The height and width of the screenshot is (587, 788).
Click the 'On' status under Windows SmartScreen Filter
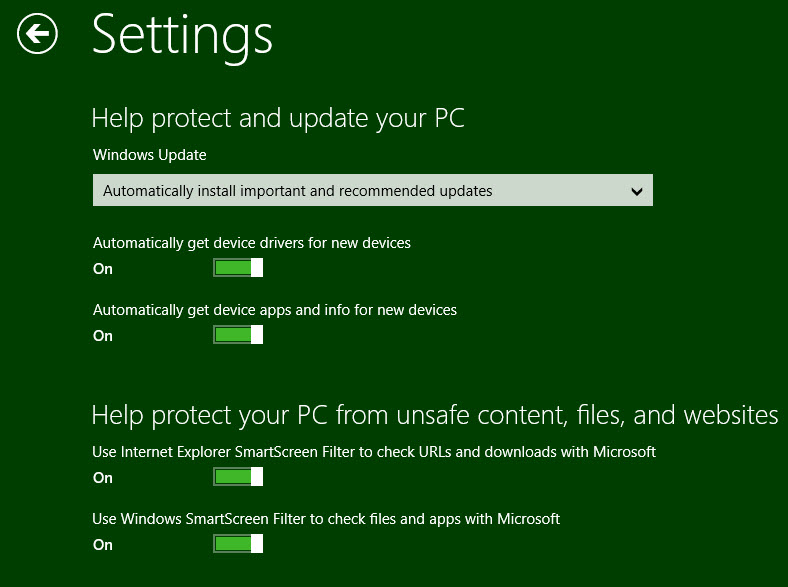[103, 545]
